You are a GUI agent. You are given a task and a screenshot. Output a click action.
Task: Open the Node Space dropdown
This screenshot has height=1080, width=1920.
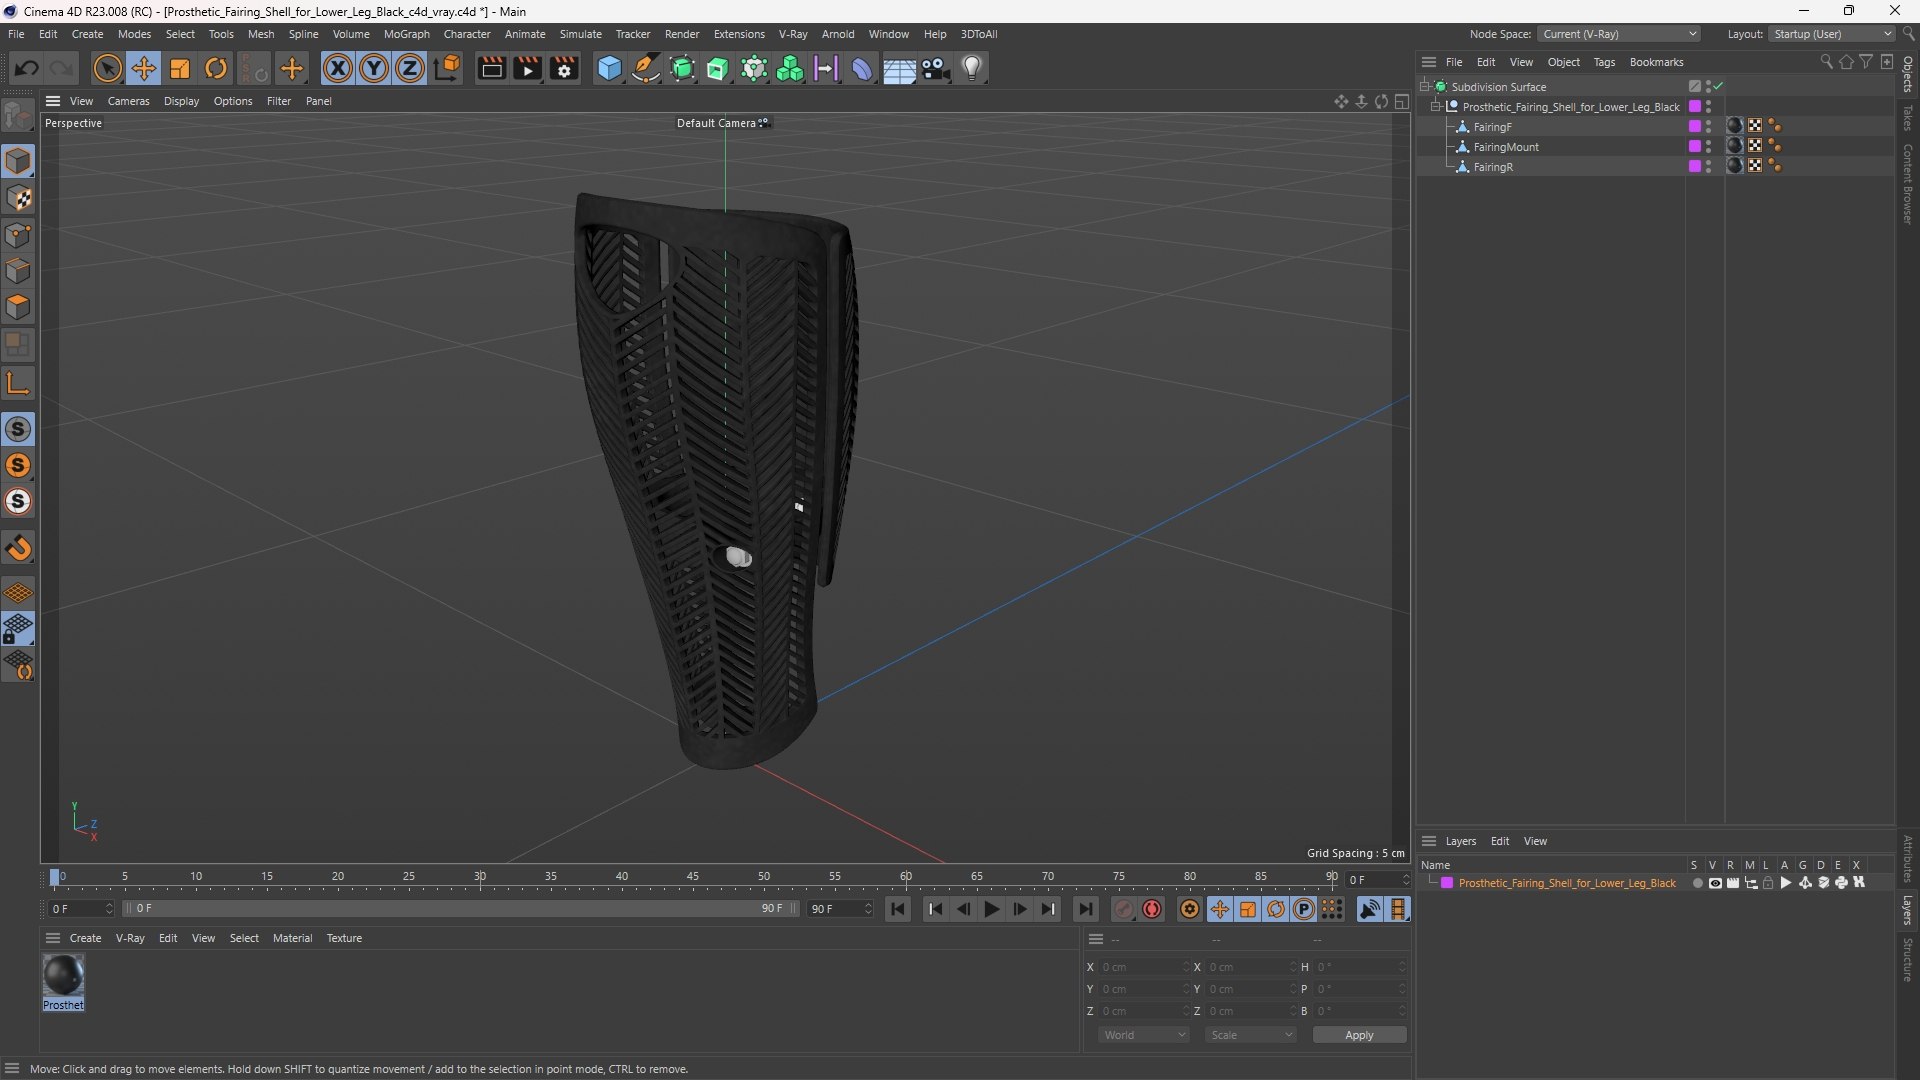pos(1619,34)
